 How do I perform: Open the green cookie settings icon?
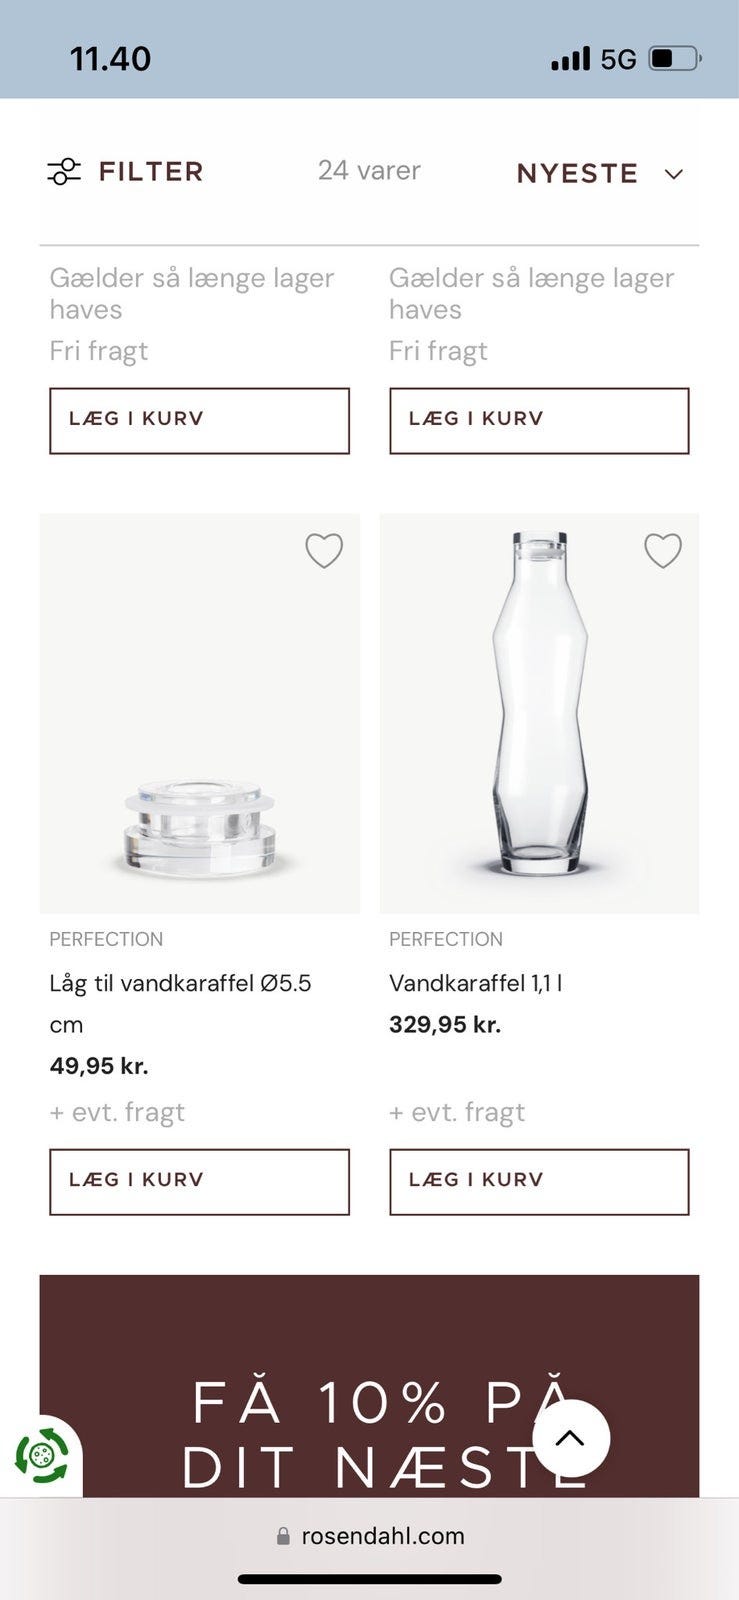(41, 1456)
